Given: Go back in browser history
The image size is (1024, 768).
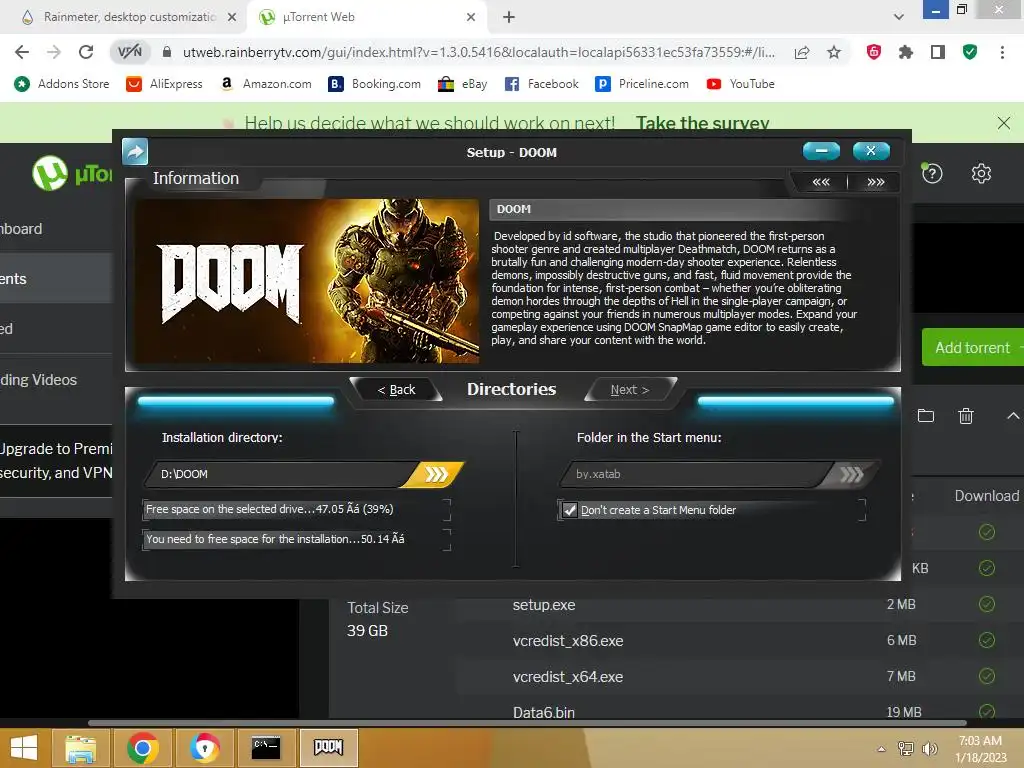Looking at the screenshot, I should (x=22, y=52).
